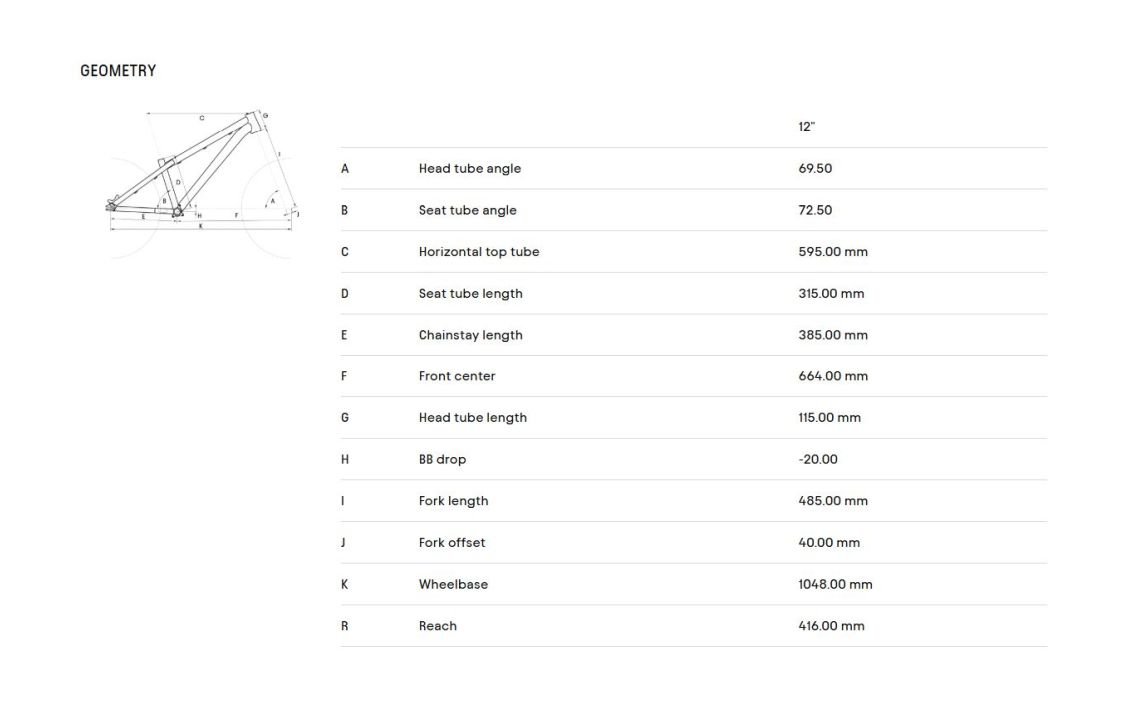The image size is (1134, 709).
Task: Click the 1048.00 mm wheelbase value
Action: [x=835, y=585]
